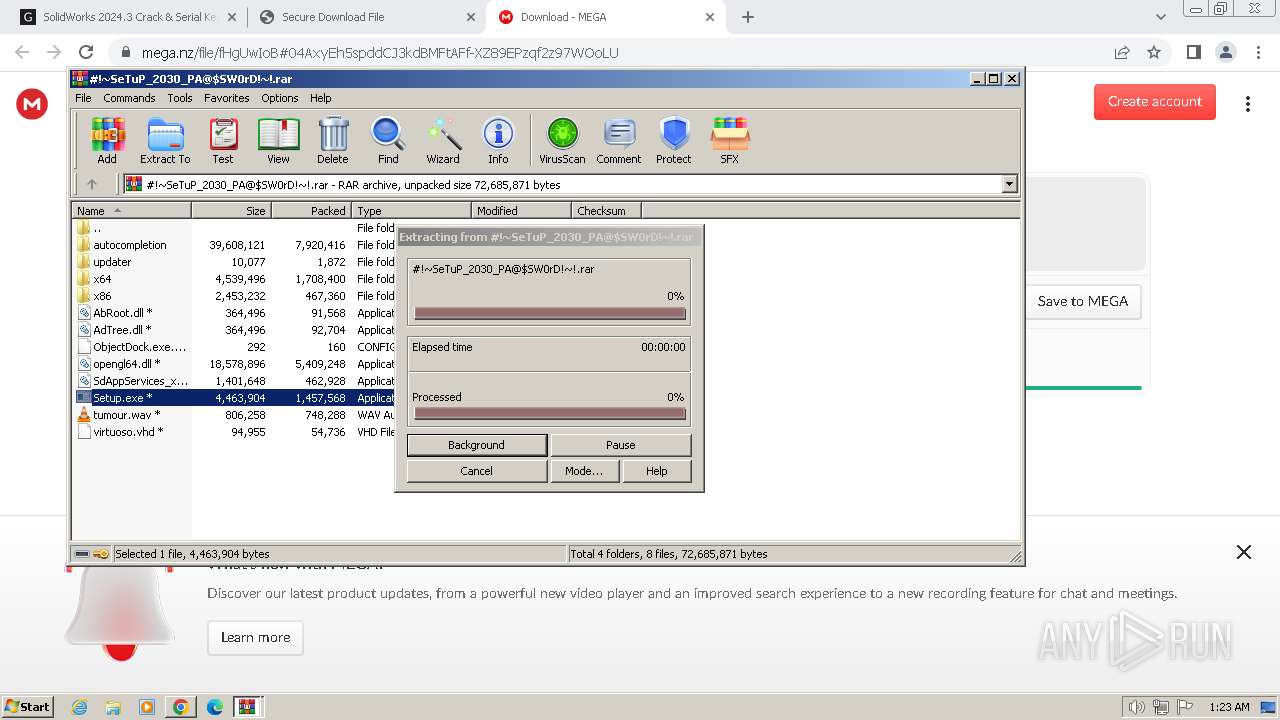1280x720 pixels.
Task: Click the Protect shield icon
Action: point(674,140)
